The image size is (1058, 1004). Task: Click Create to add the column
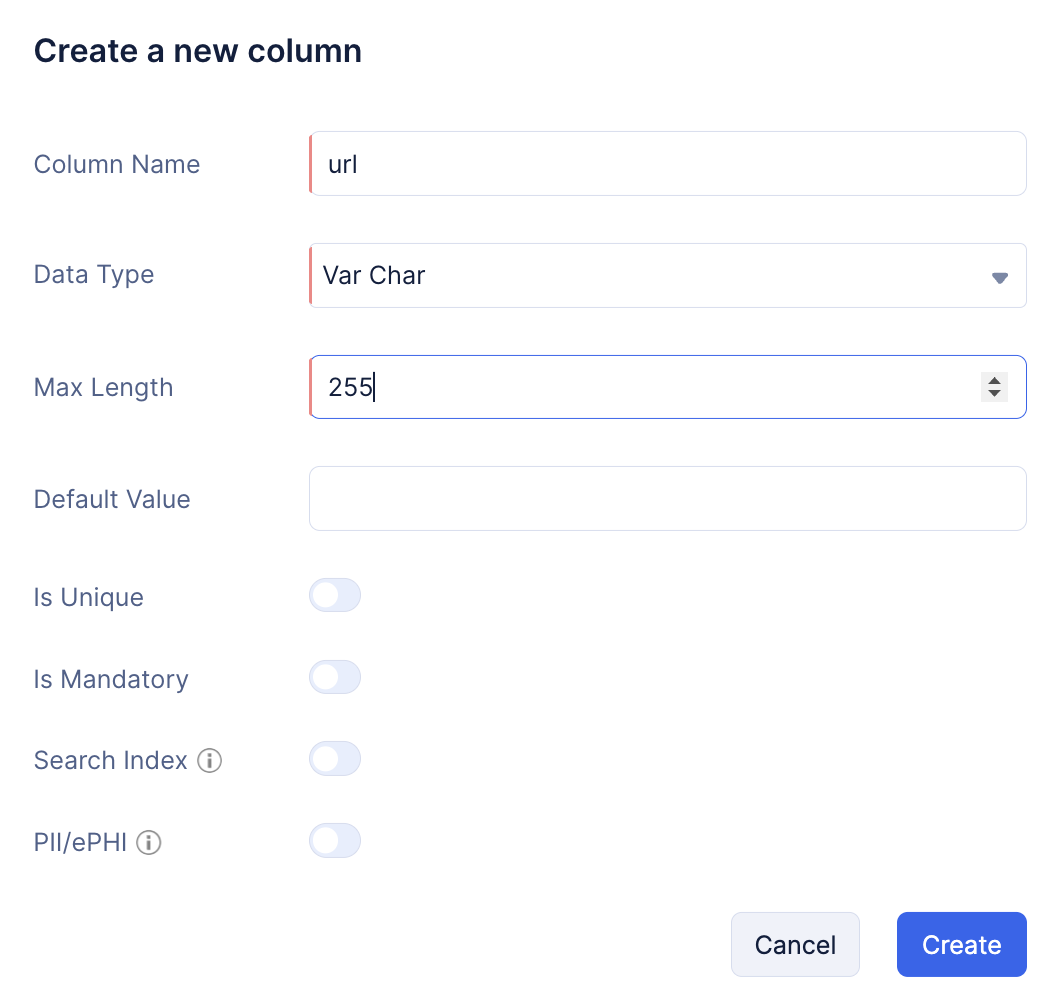tap(962, 945)
